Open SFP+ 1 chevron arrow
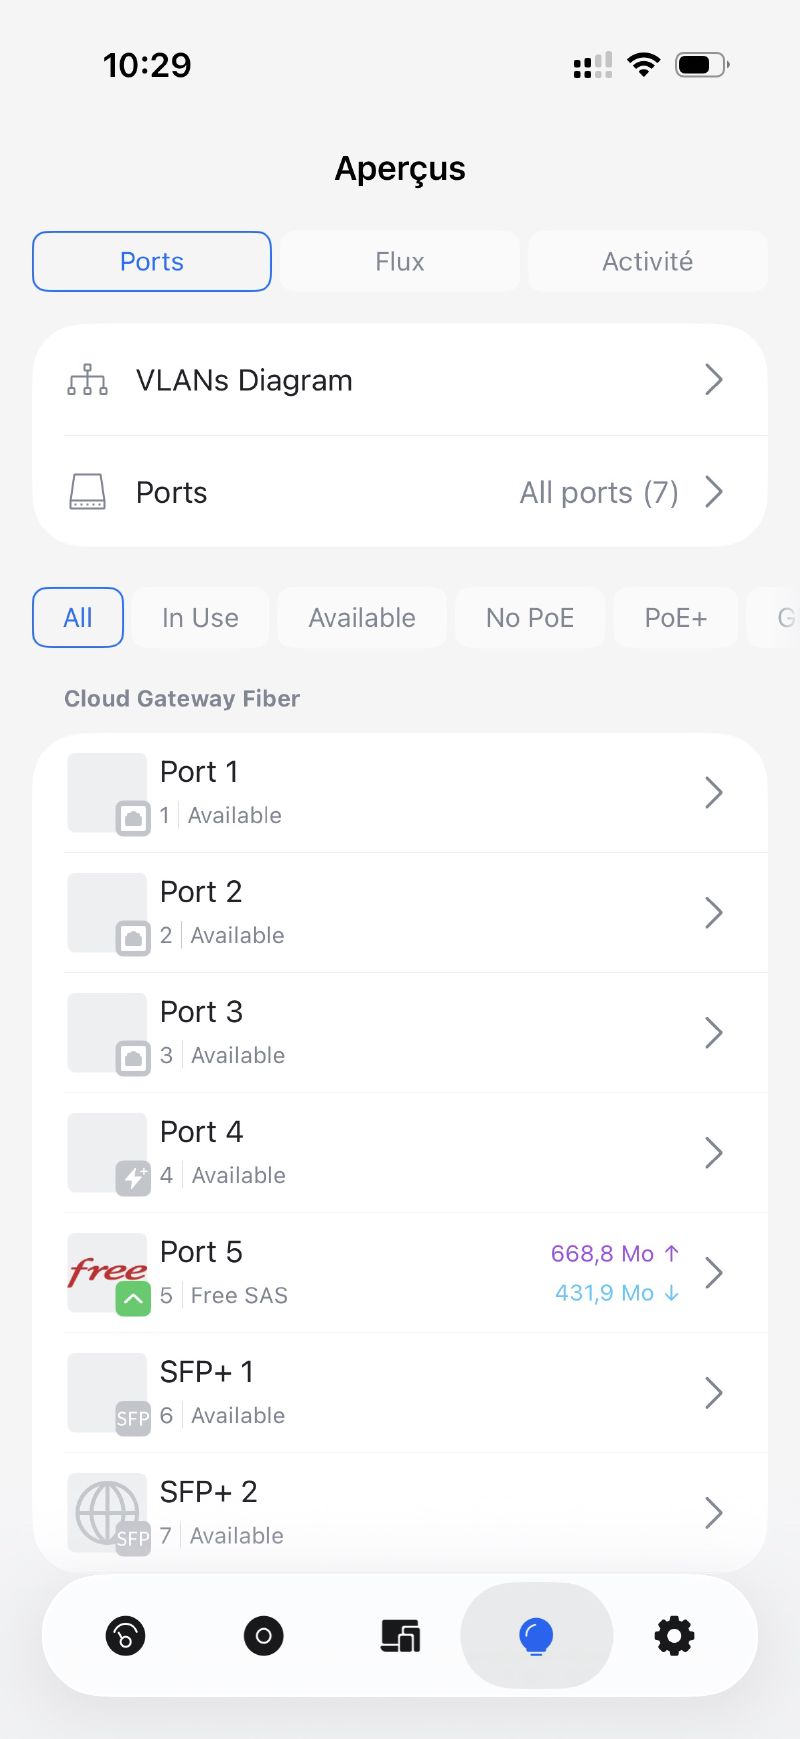 click(x=713, y=1392)
